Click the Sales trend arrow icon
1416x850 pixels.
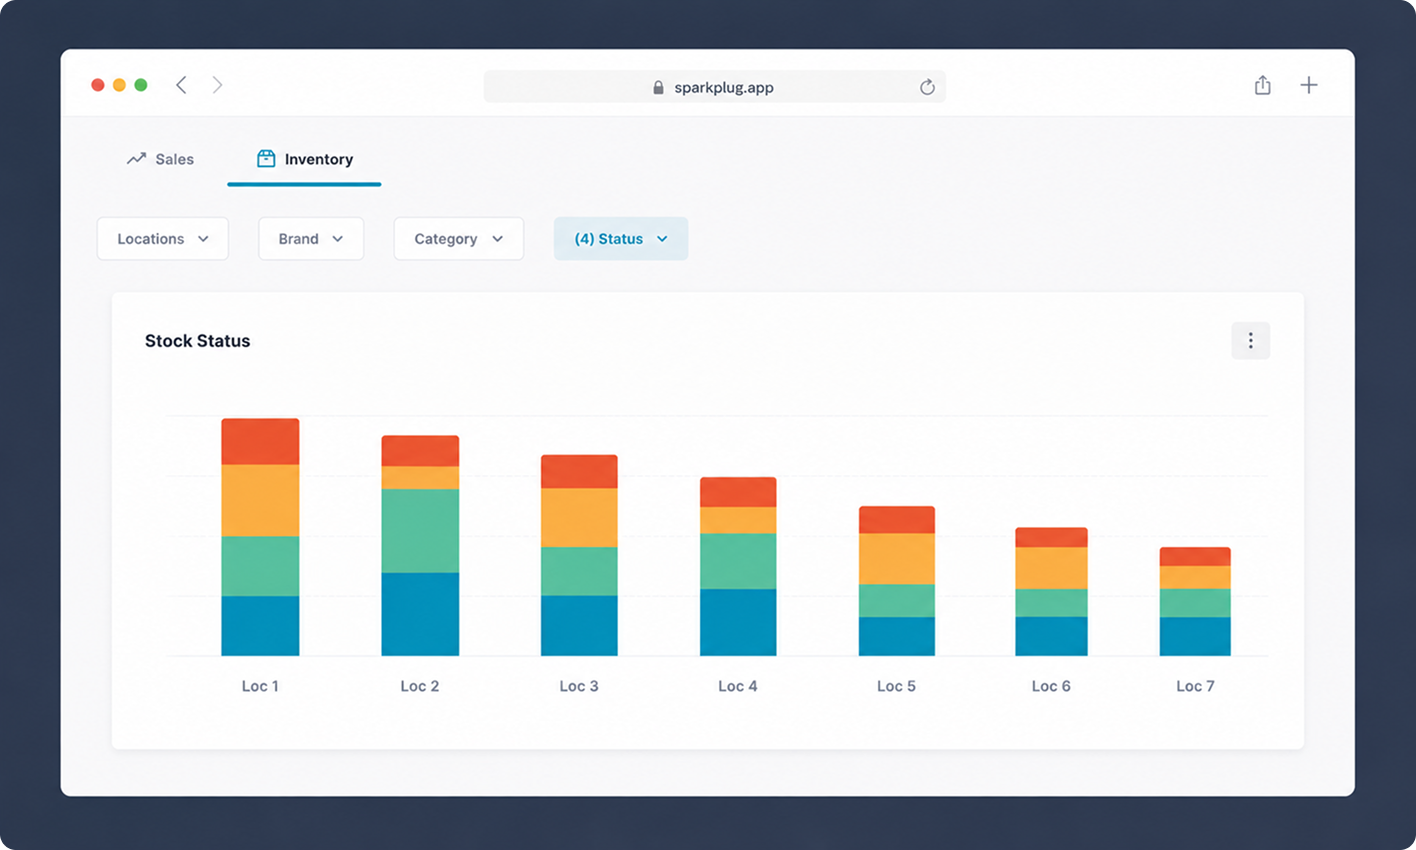pos(136,159)
